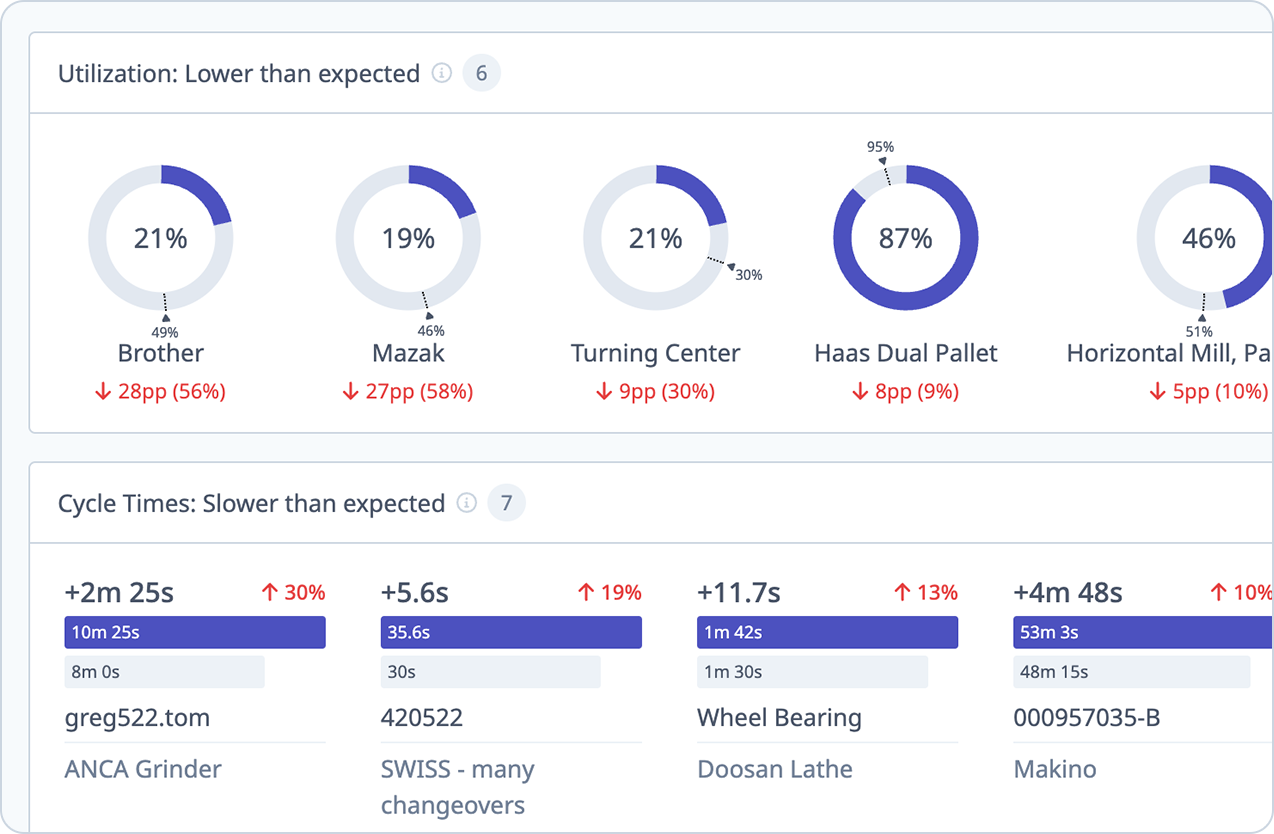Open the ANCA Grinder machine link
The width and height of the screenshot is (1274, 834).
coord(143,769)
